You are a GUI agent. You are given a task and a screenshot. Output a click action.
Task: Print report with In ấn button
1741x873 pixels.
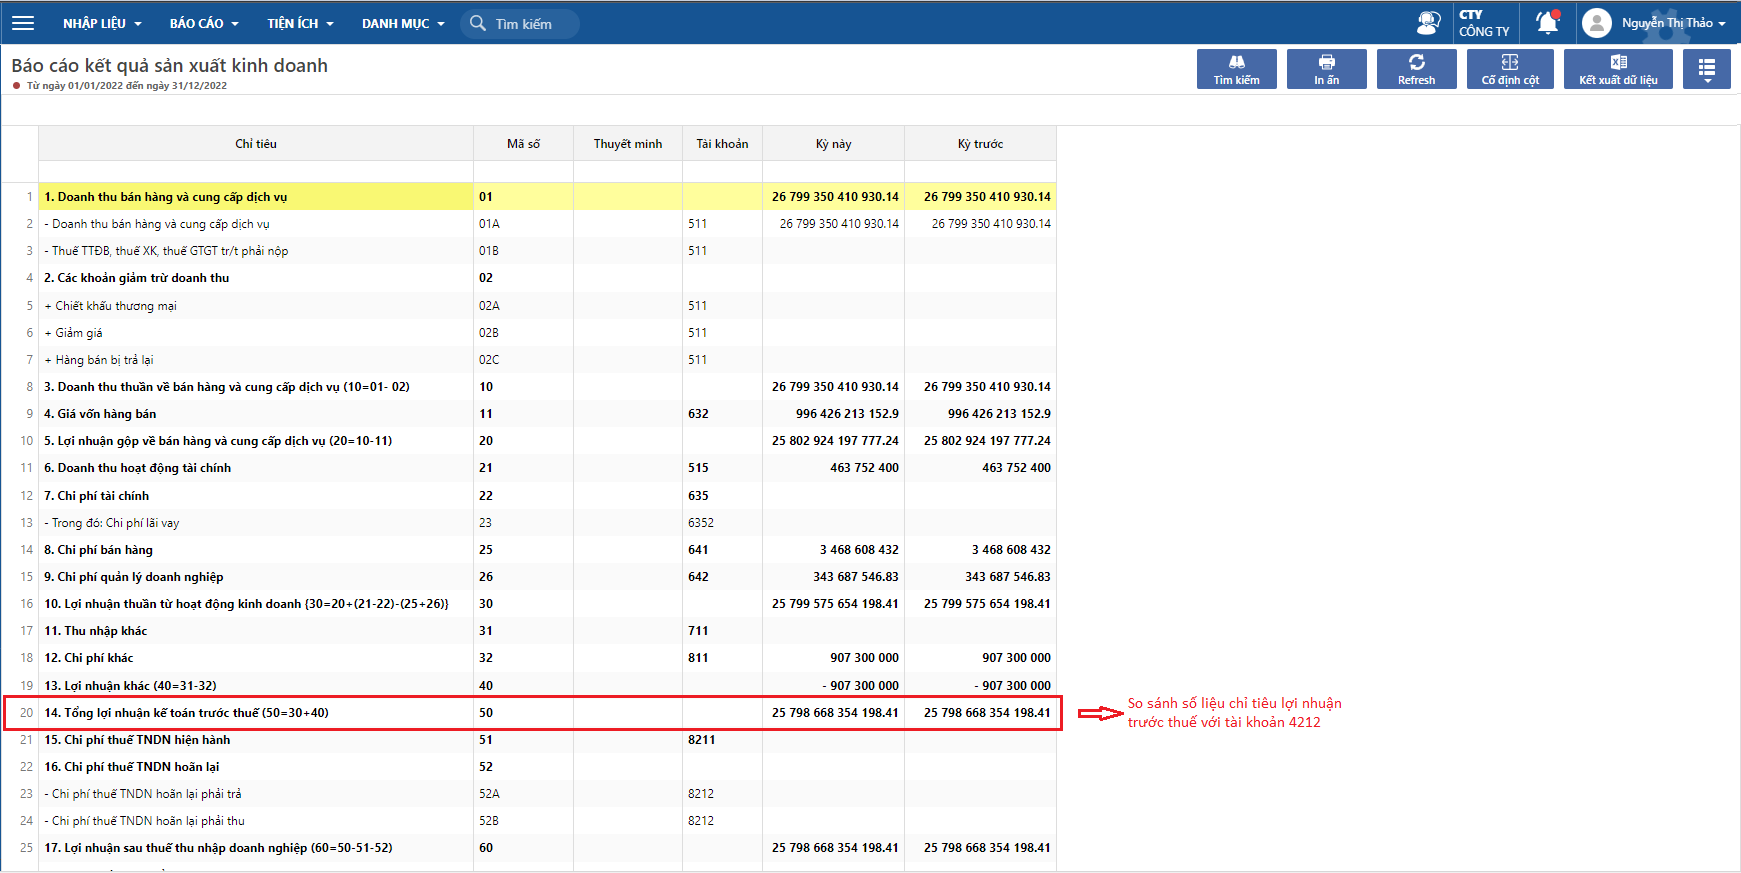click(1326, 69)
